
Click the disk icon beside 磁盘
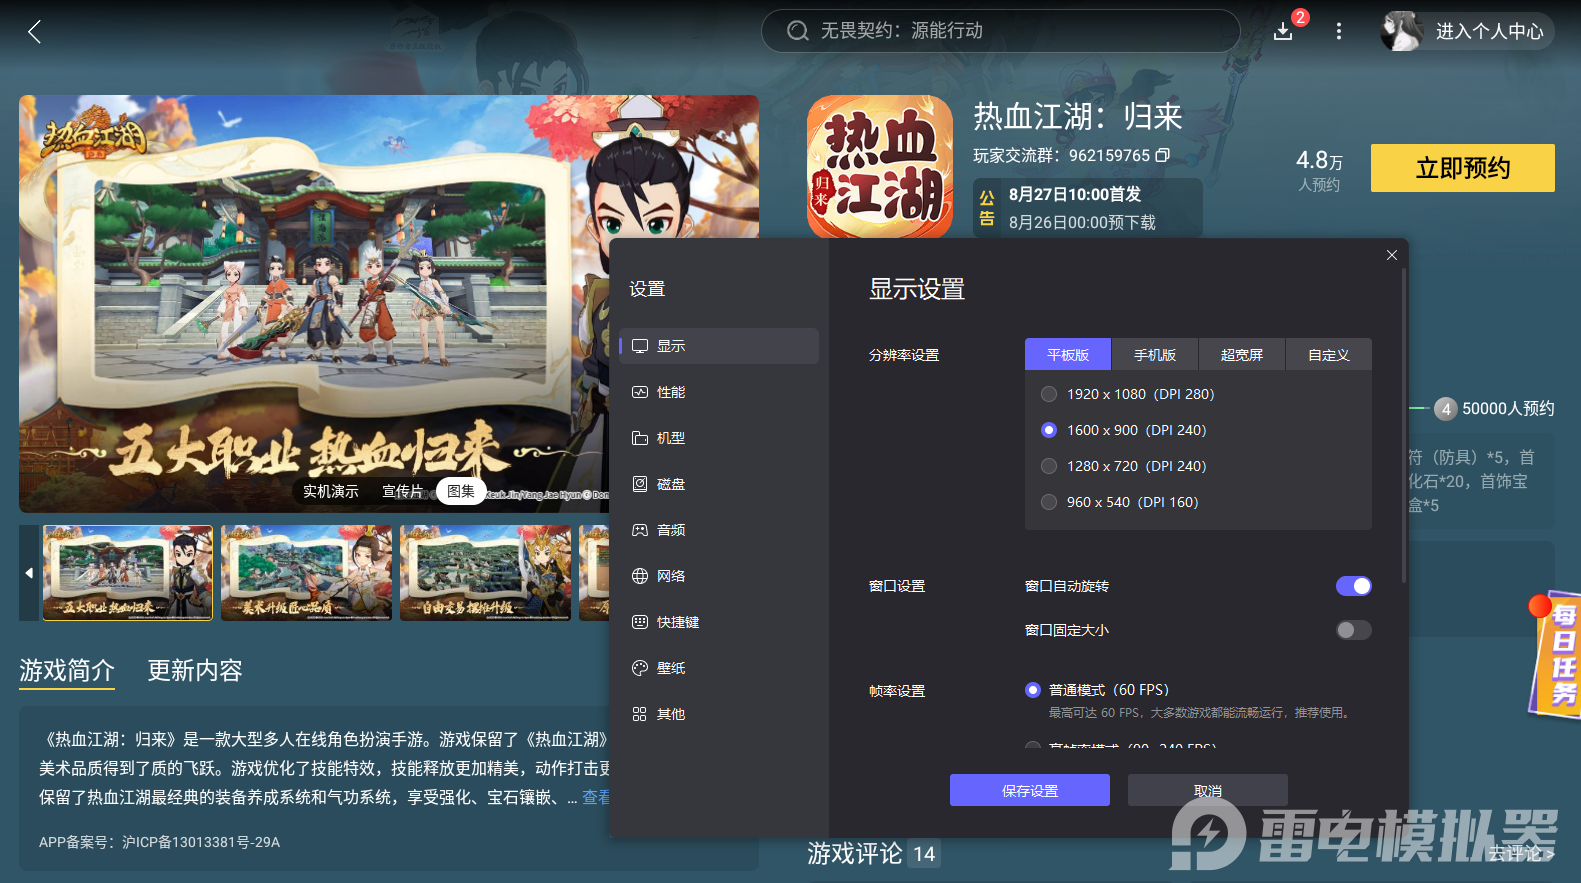640,484
